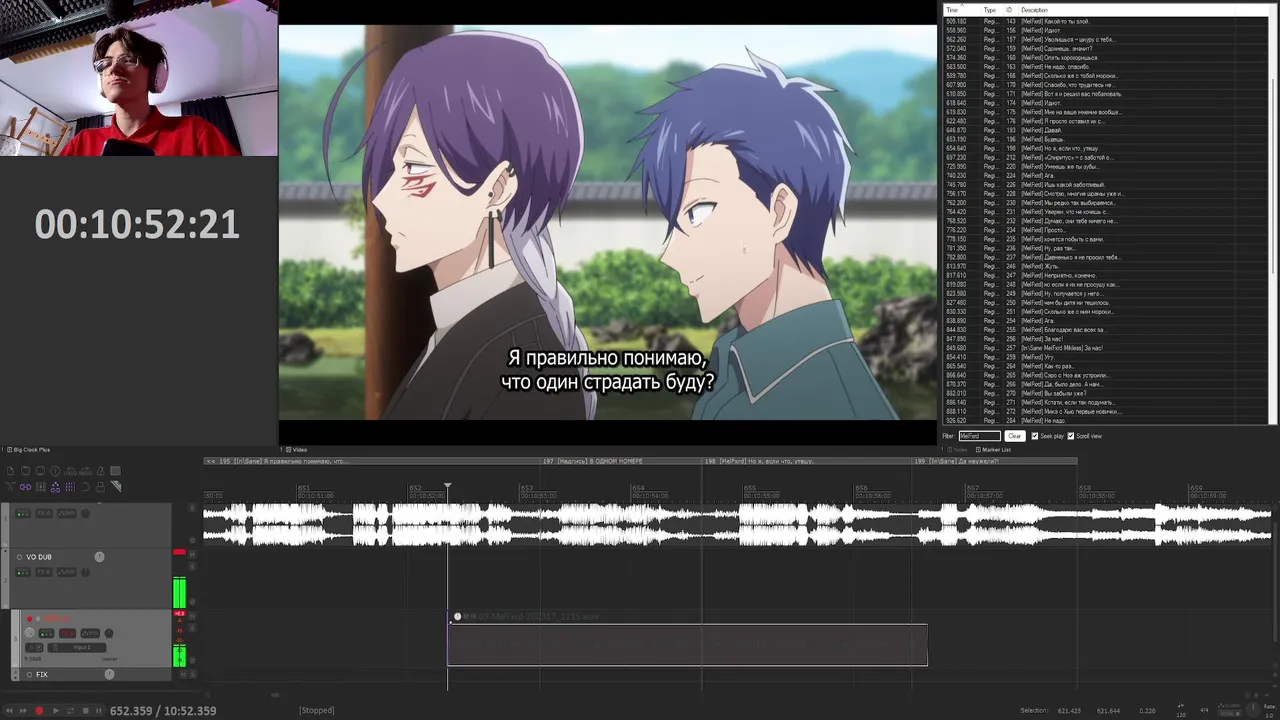The image size is (1280, 720).
Task: Switch to the Notes tab
Action: [x=958, y=450]
